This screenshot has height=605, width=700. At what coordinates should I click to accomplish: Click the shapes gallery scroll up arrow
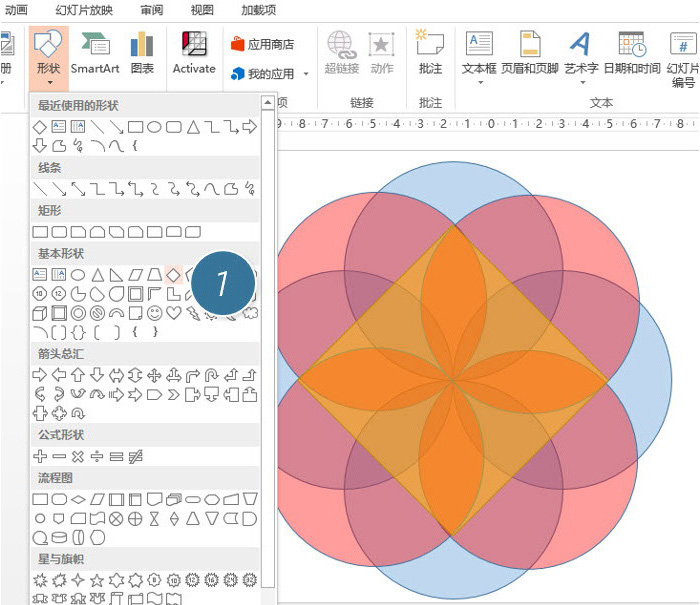[x=267, y=103]
